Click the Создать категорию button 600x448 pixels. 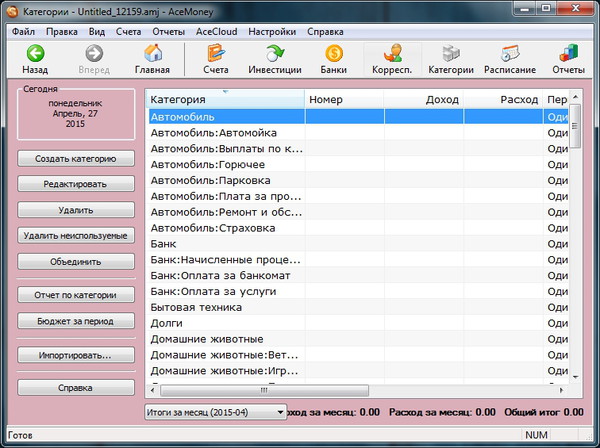76,159
